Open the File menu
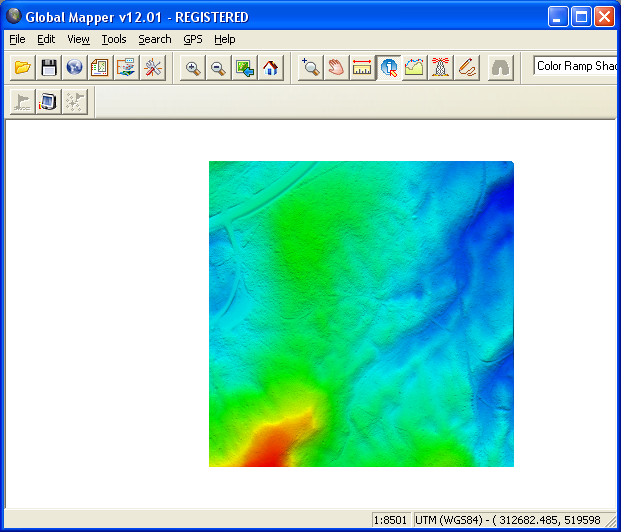Viewport: 621px width, 532px height. coord(17,39)
